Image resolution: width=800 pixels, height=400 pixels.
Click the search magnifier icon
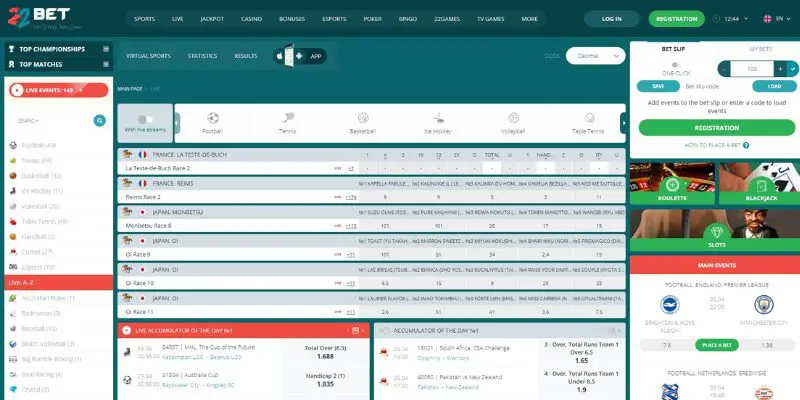(99, 120)
